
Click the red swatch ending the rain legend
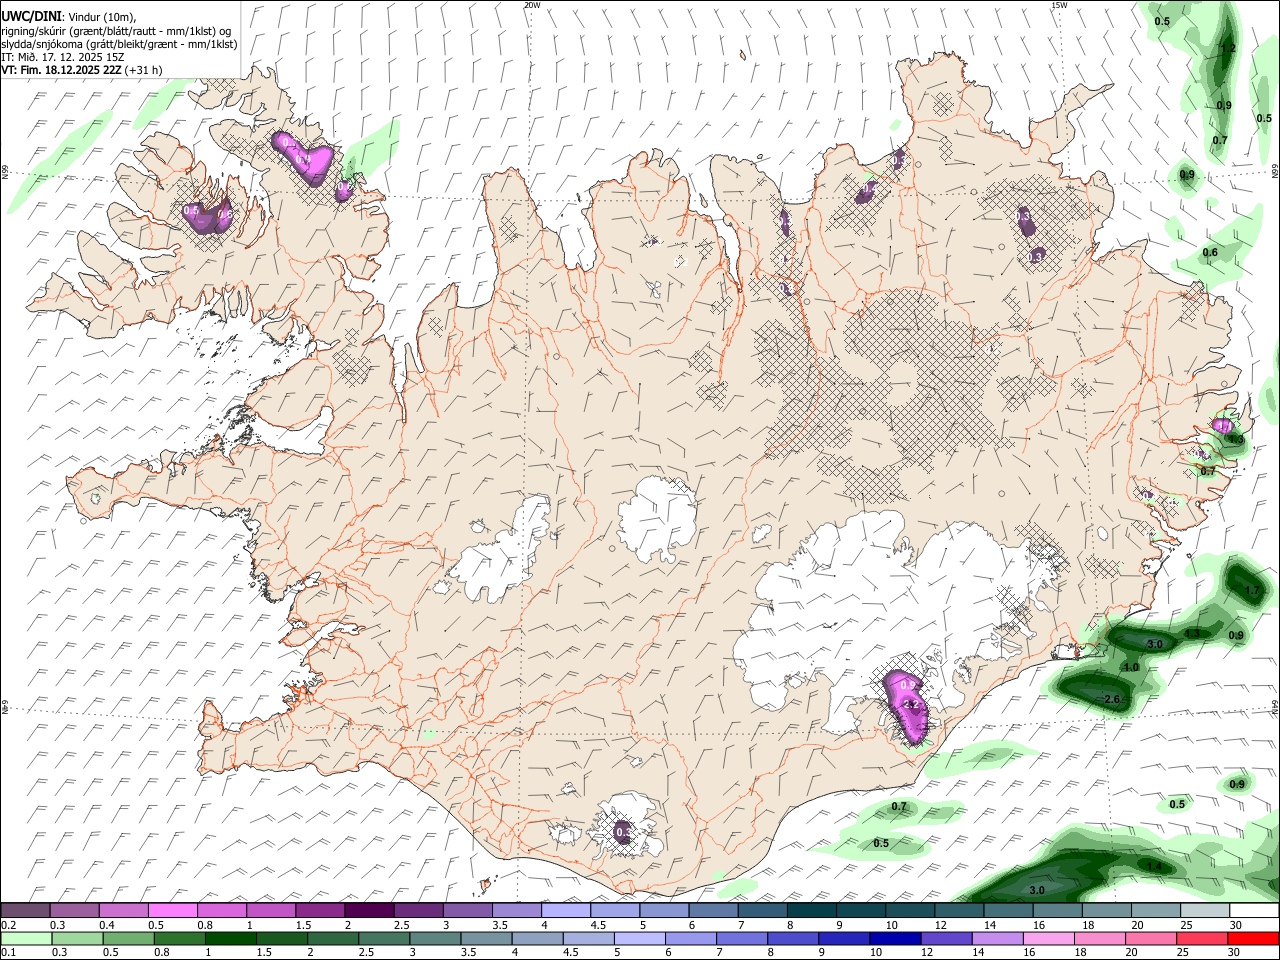(1254, 938)
